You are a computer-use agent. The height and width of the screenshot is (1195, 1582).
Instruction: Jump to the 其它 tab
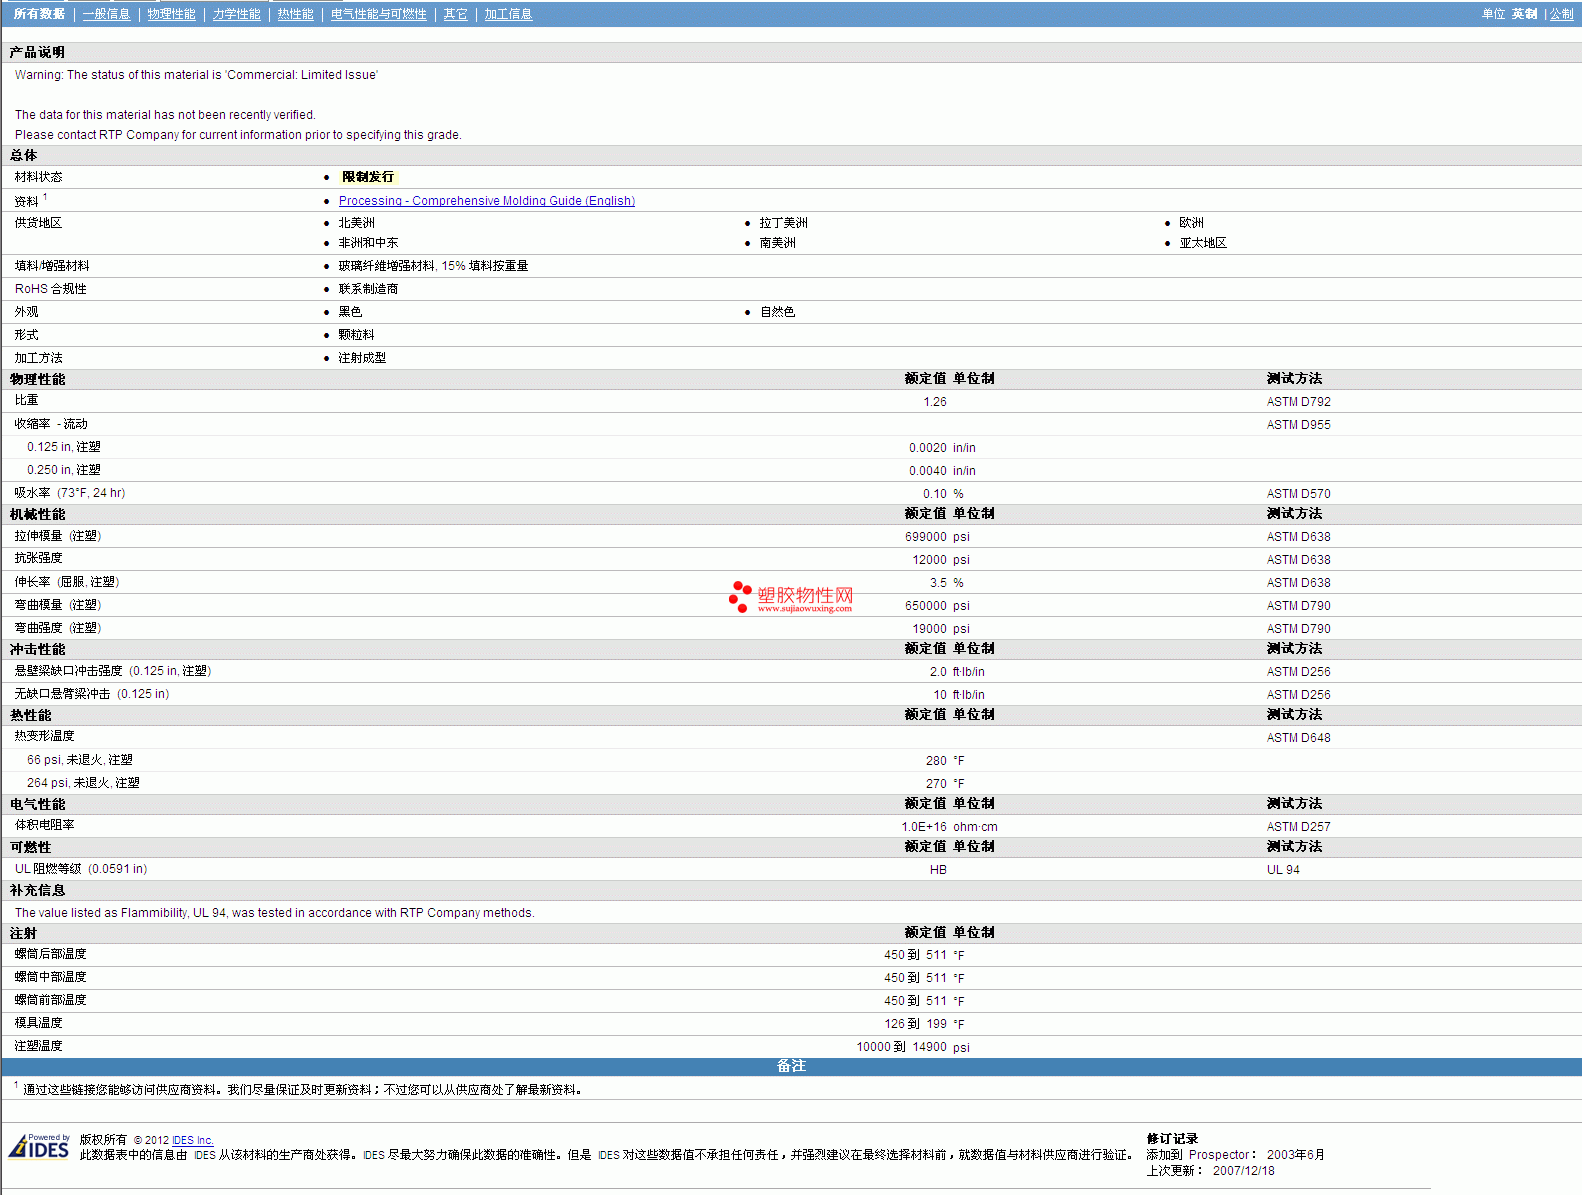click(455, 14)
